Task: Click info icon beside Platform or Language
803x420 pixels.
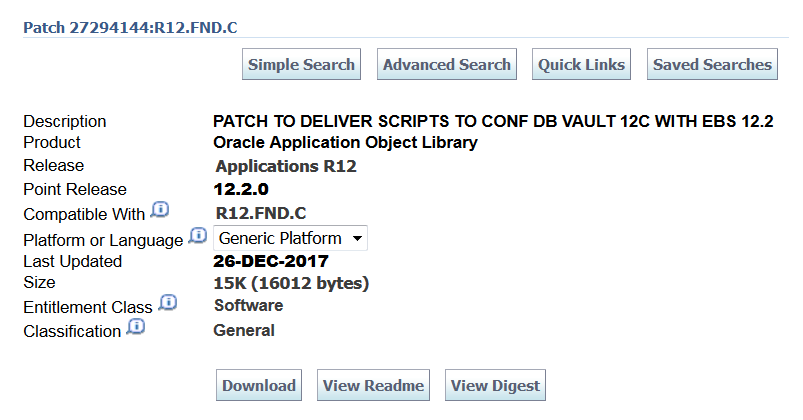Action: tap(197, 237)
